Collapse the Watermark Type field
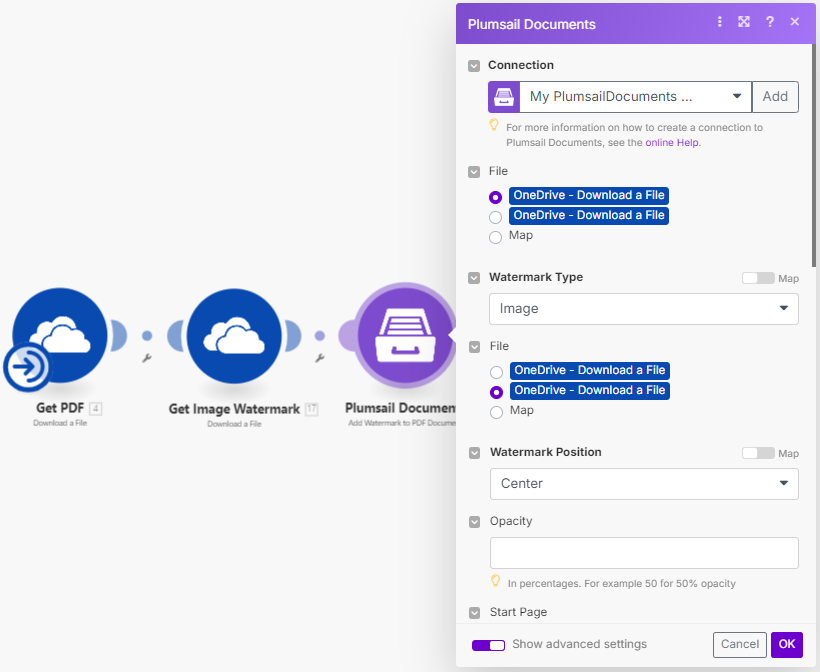 click(474, 278)
